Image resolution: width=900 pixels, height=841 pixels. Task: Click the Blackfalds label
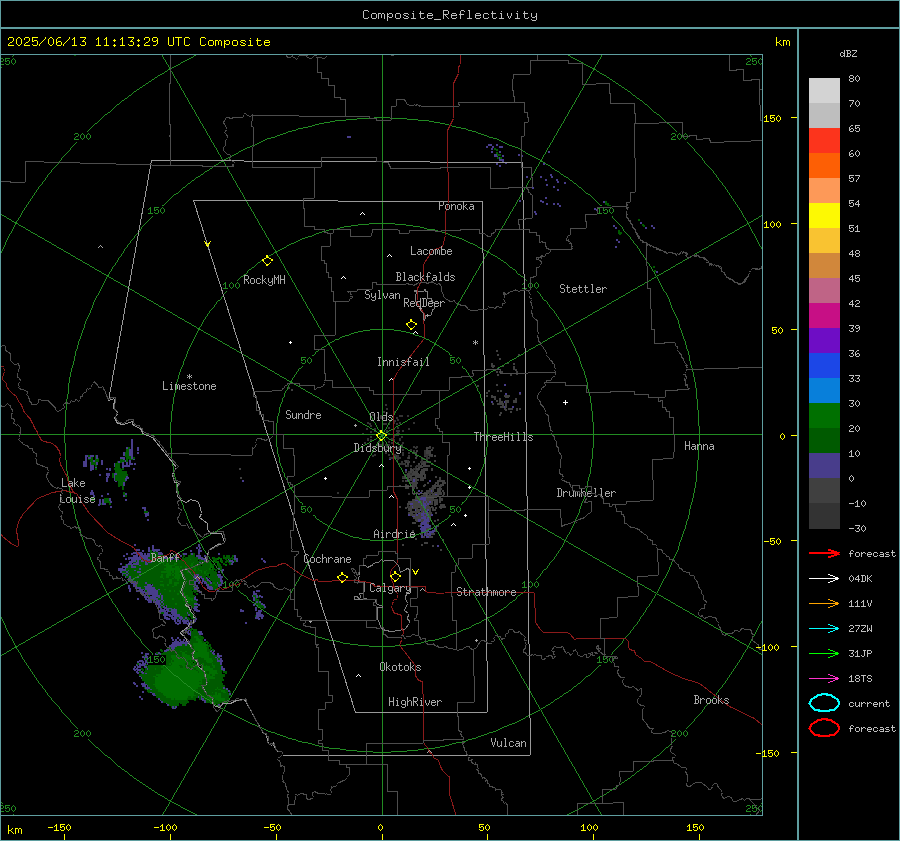point(425,277)
